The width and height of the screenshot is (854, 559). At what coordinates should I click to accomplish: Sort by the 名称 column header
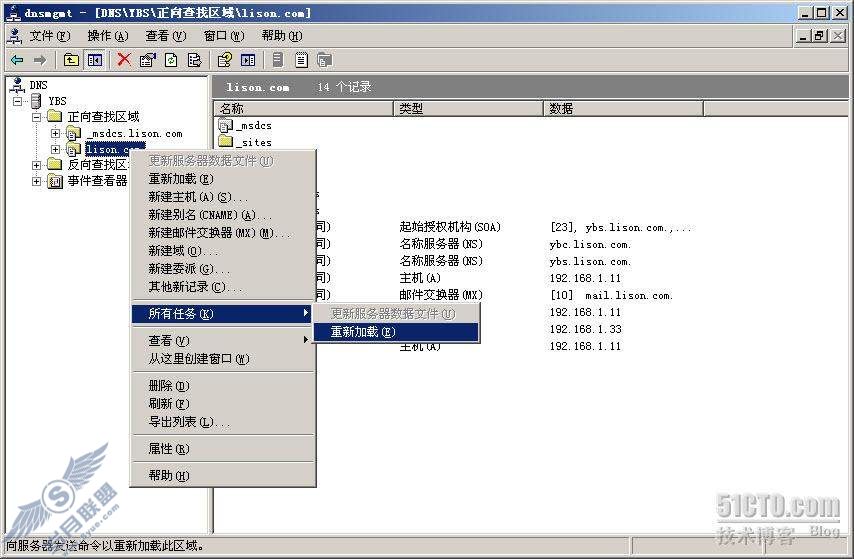click(303, 108)
